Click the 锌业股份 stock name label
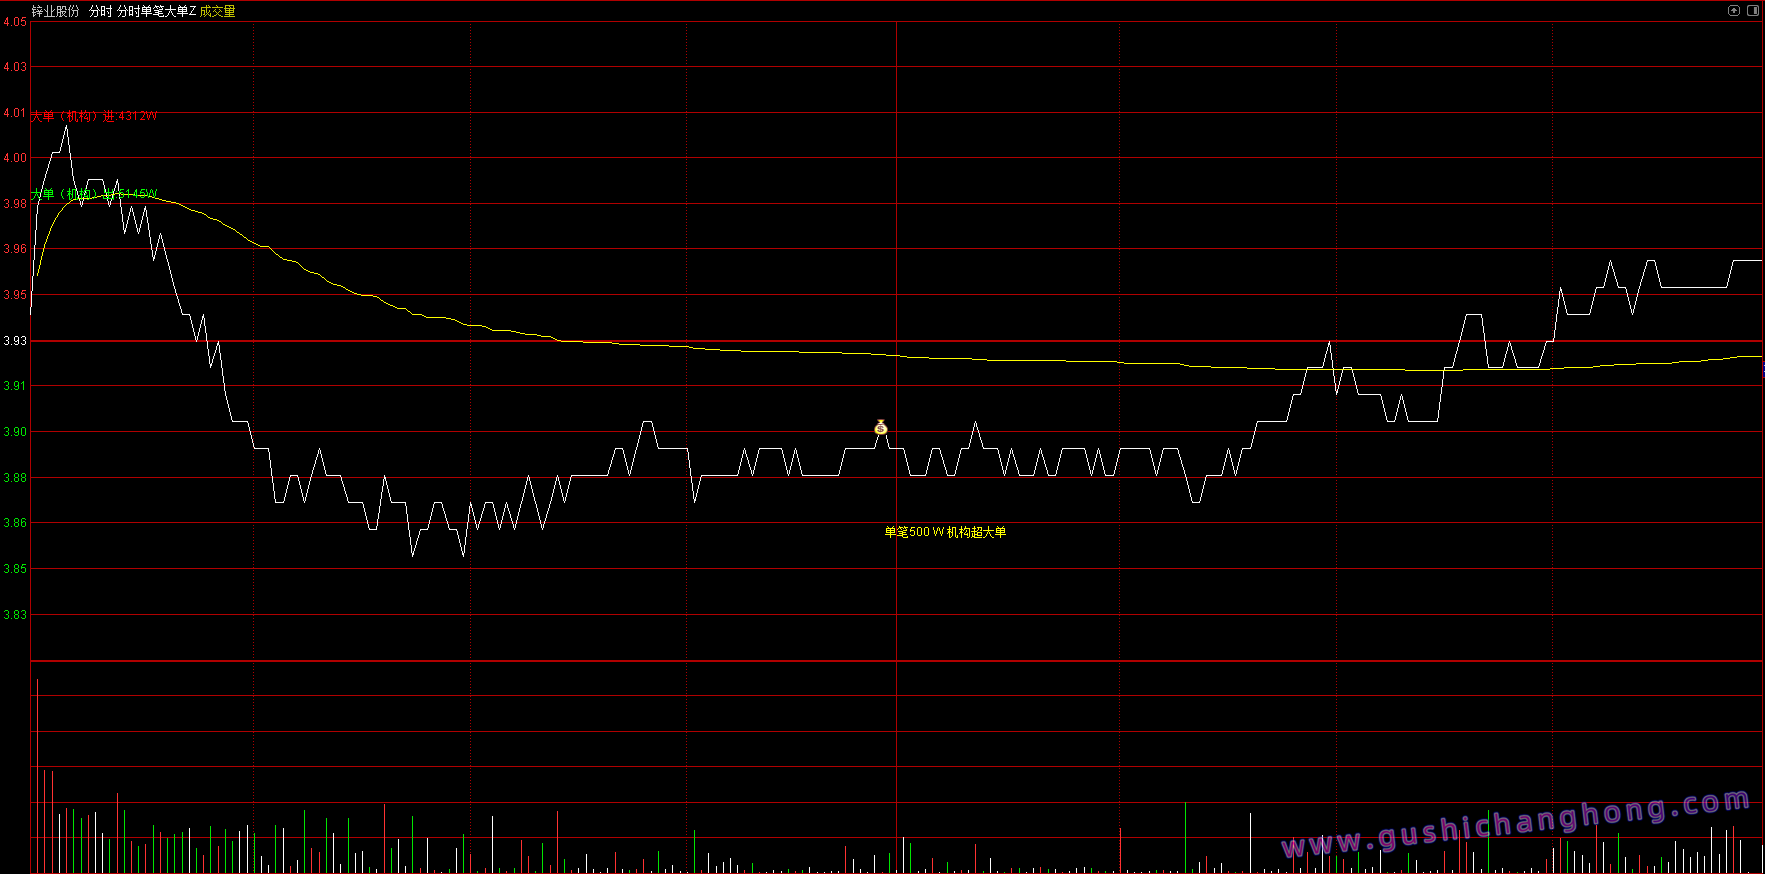 (x=56, y=11)
